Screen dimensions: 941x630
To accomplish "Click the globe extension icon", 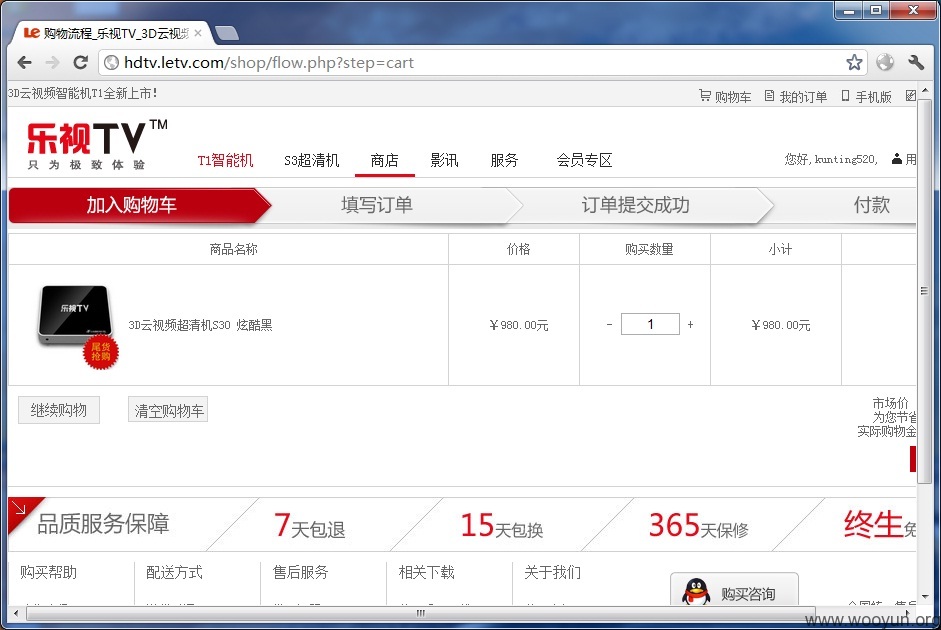I will (x=885, y=62).
